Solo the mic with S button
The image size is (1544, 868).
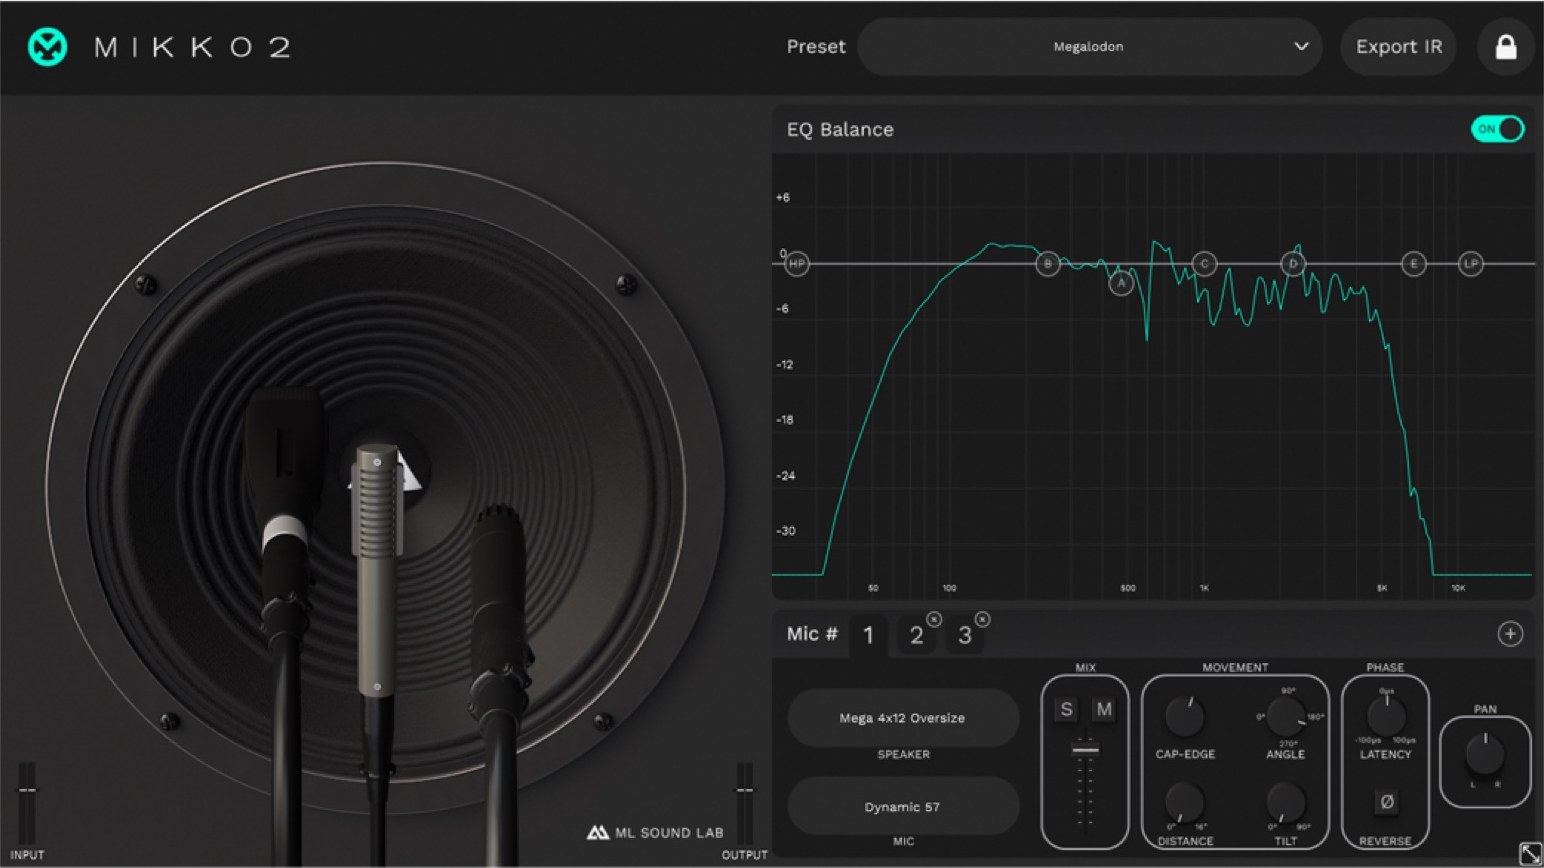(1066, 709)
